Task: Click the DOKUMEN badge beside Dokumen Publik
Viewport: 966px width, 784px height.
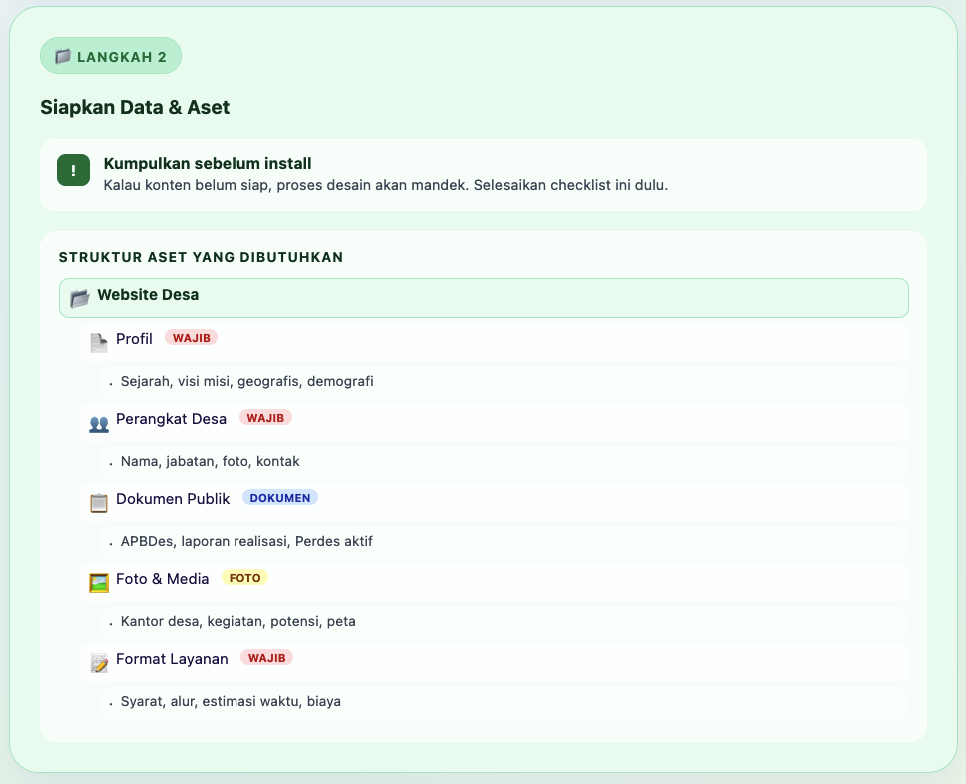Action: pos(280,497)
